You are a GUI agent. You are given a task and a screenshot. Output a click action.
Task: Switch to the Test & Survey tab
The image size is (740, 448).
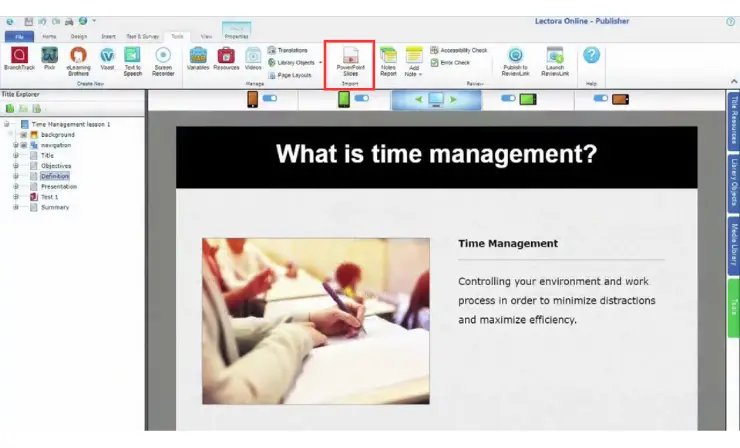[143, 36]
